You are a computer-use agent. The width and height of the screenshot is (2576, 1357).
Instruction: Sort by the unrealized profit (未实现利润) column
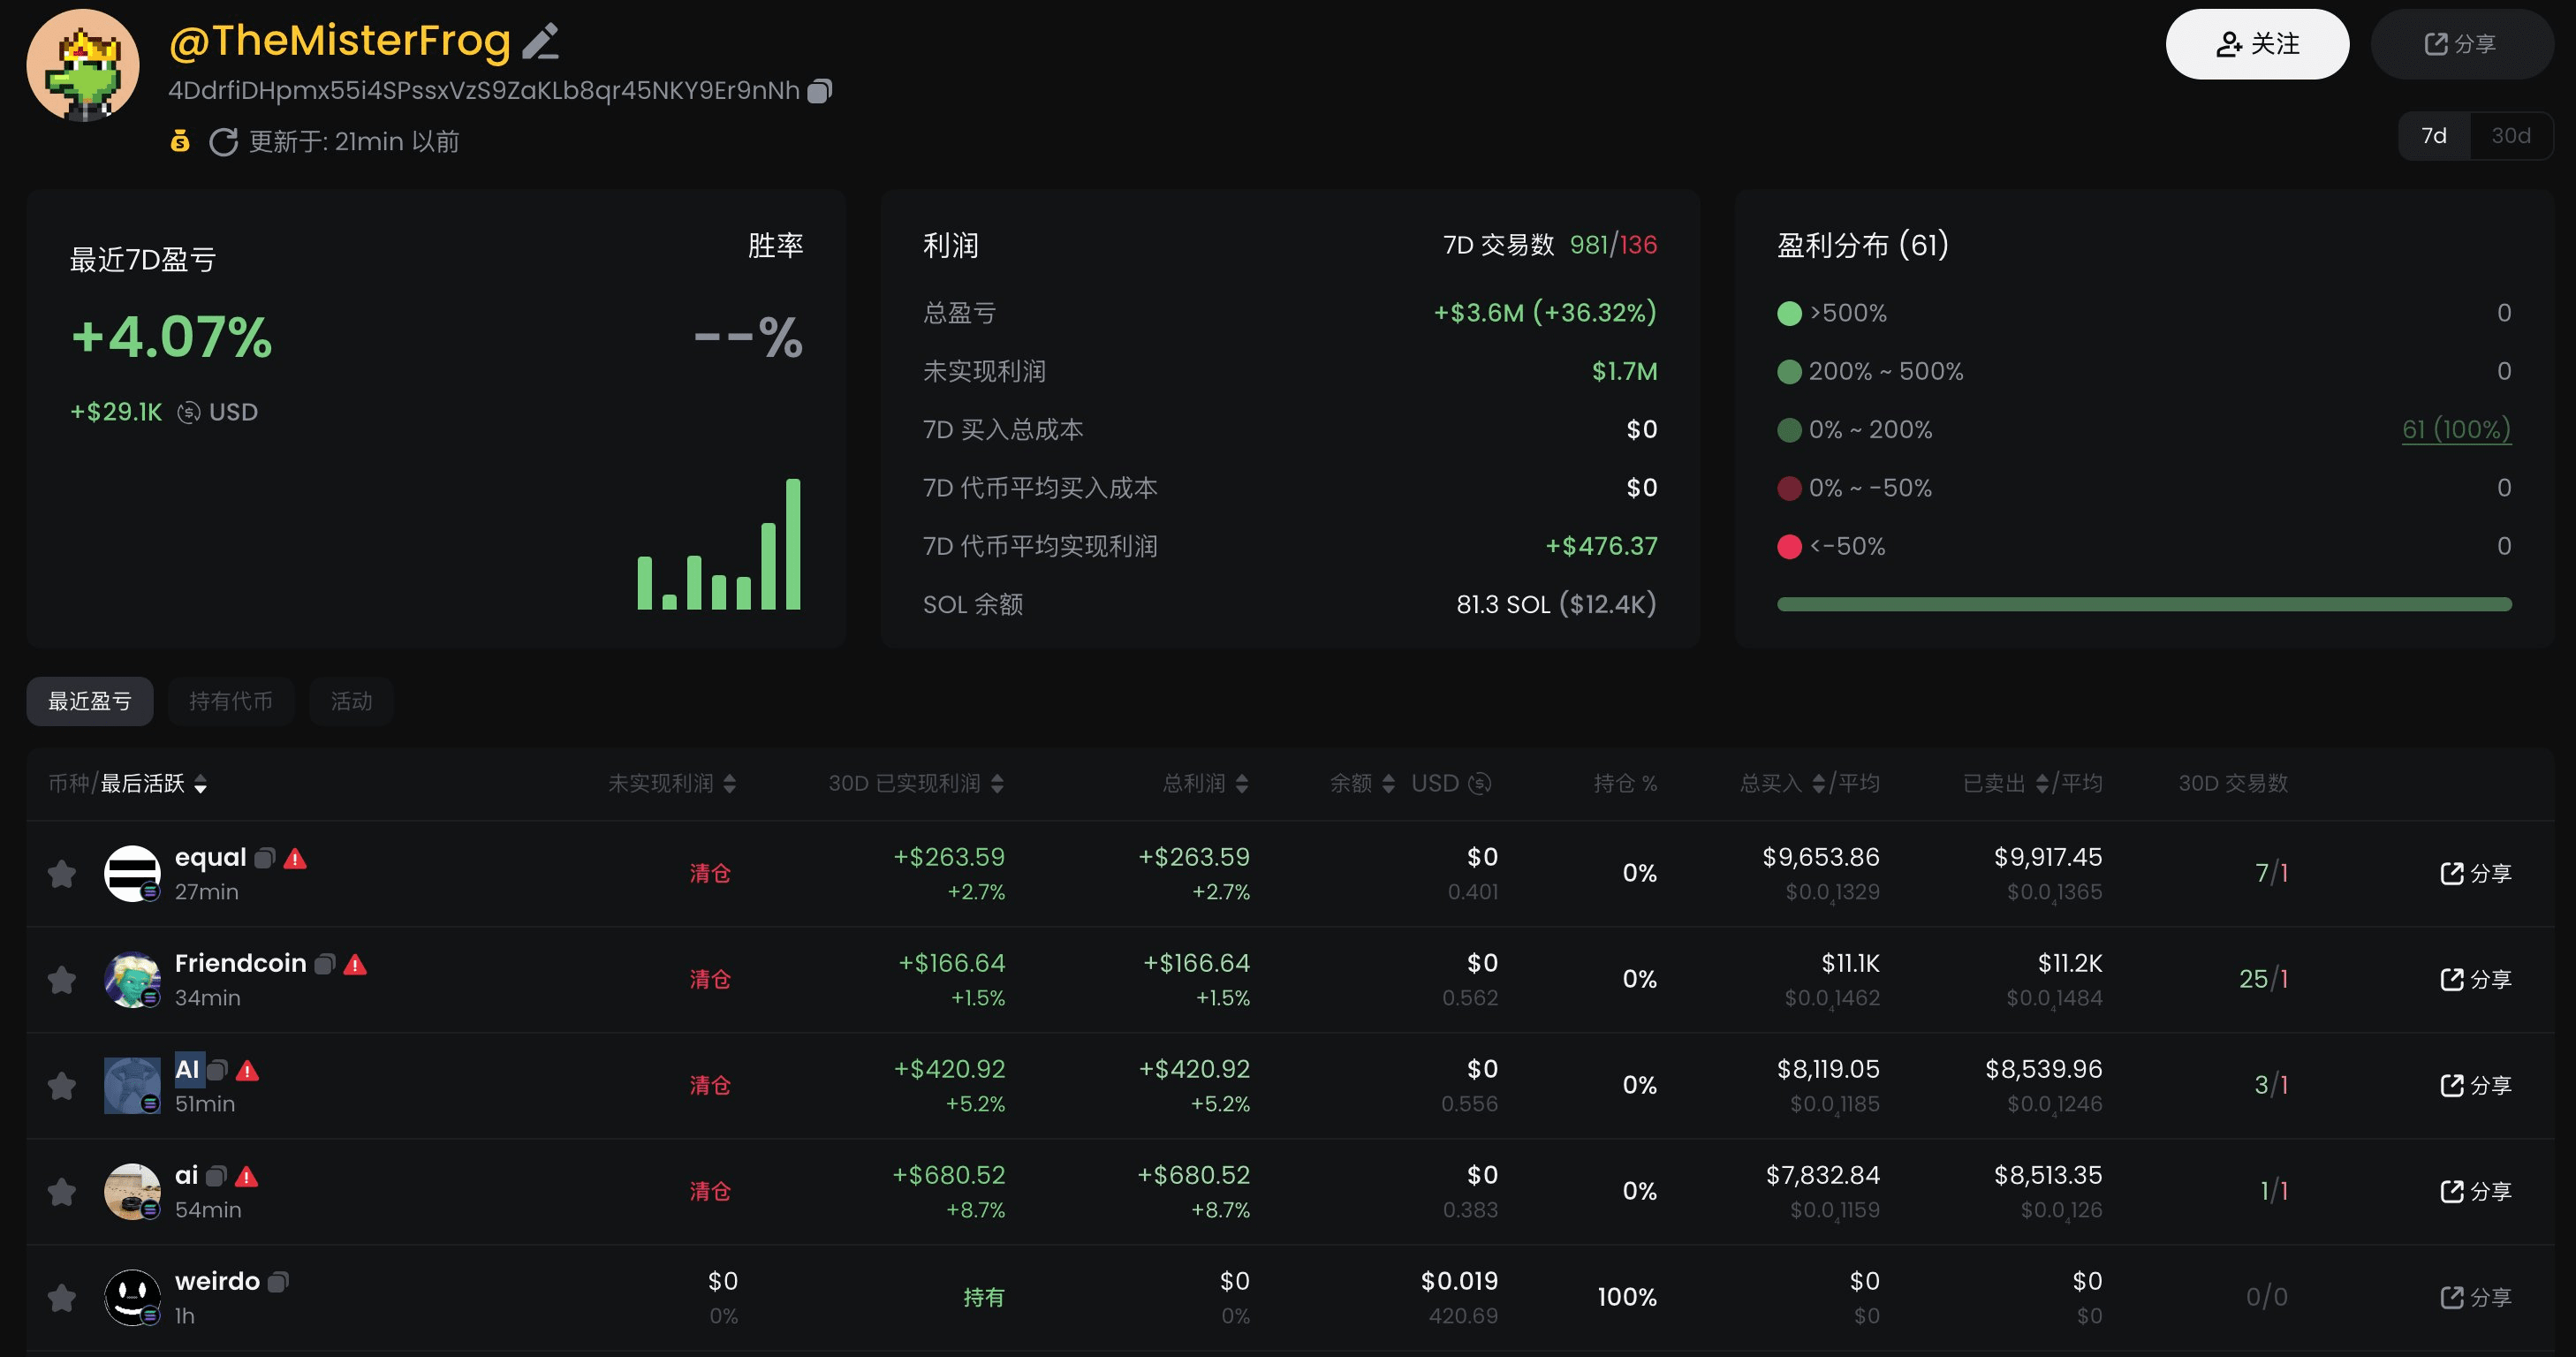[730, 784]
